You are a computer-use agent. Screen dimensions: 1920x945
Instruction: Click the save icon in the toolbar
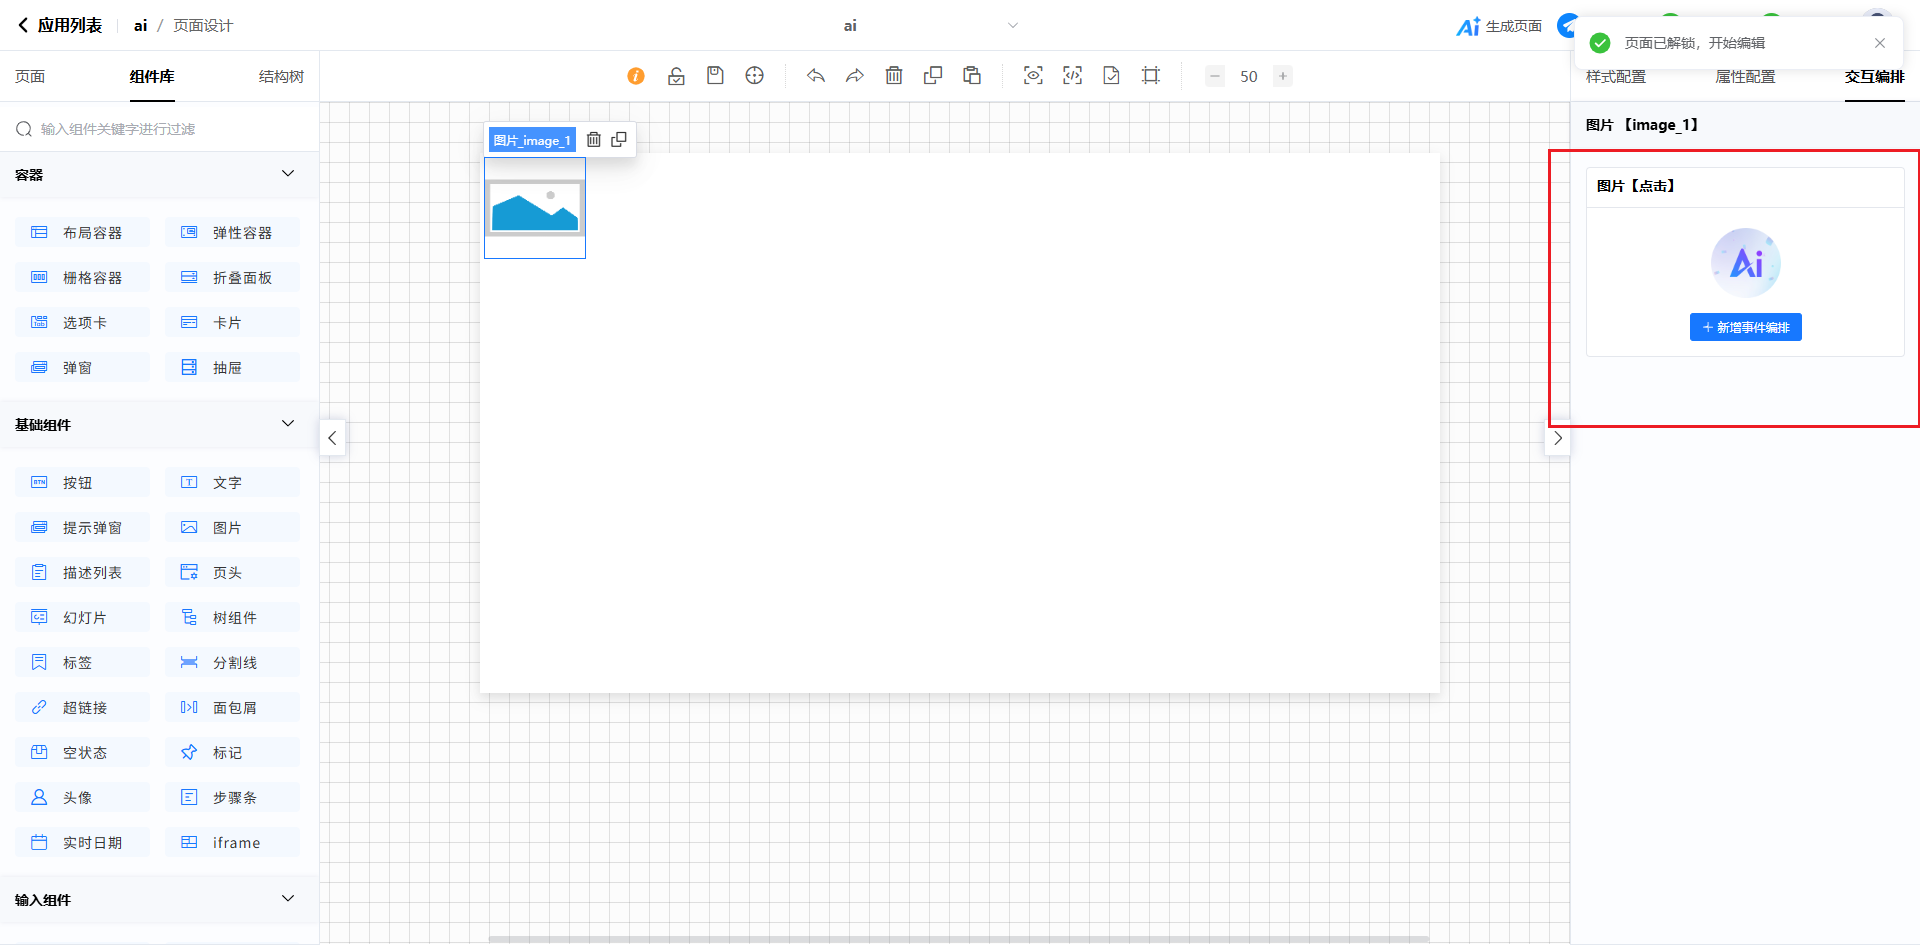point(715,76)
